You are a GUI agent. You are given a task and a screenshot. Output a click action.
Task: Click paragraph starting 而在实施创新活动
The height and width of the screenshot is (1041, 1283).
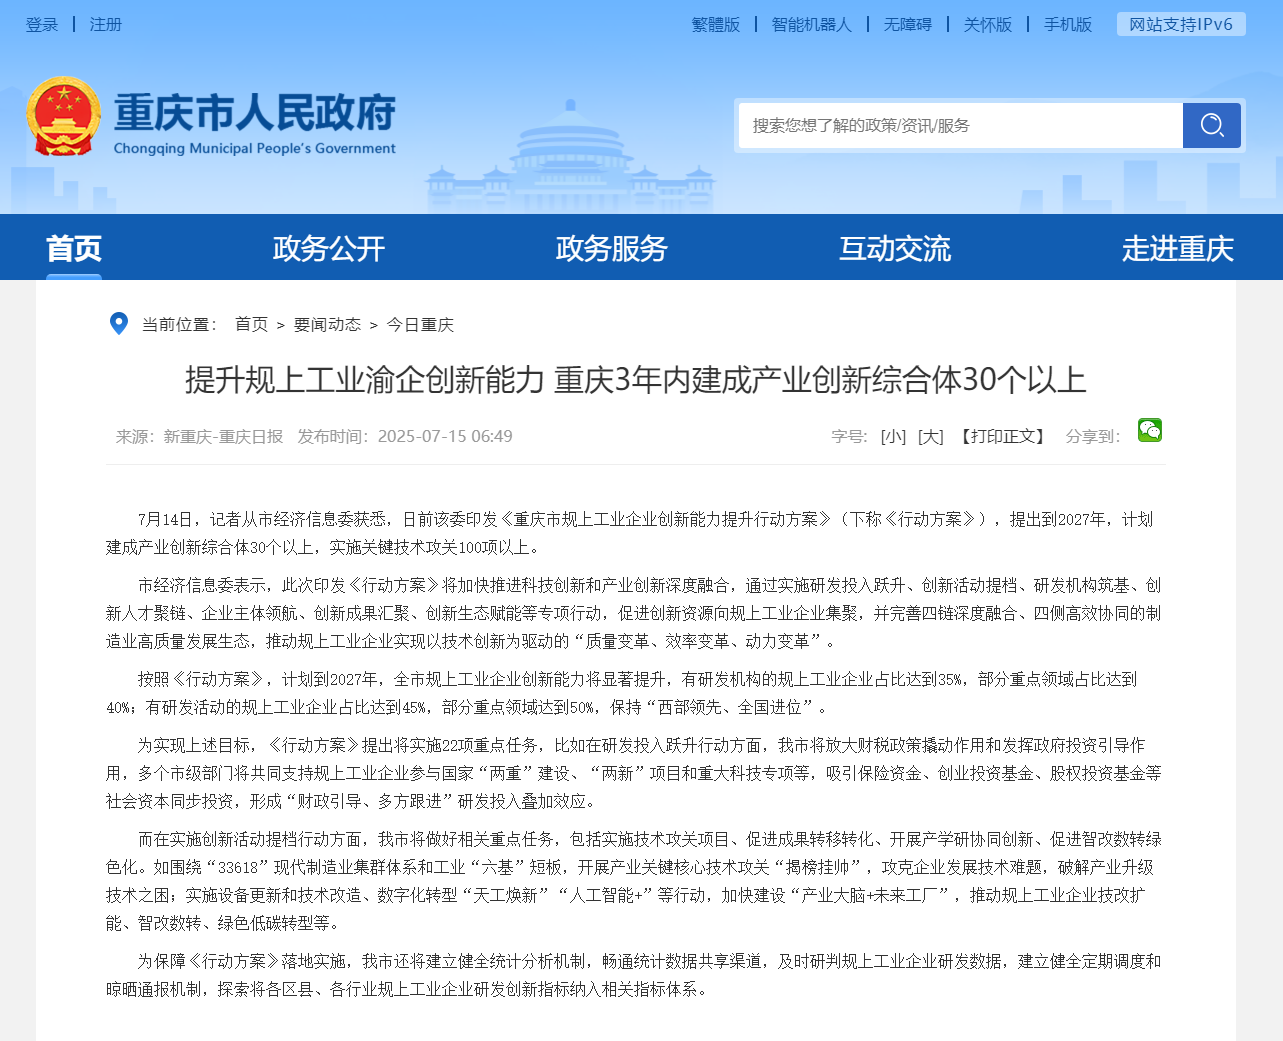click(636, 881)
